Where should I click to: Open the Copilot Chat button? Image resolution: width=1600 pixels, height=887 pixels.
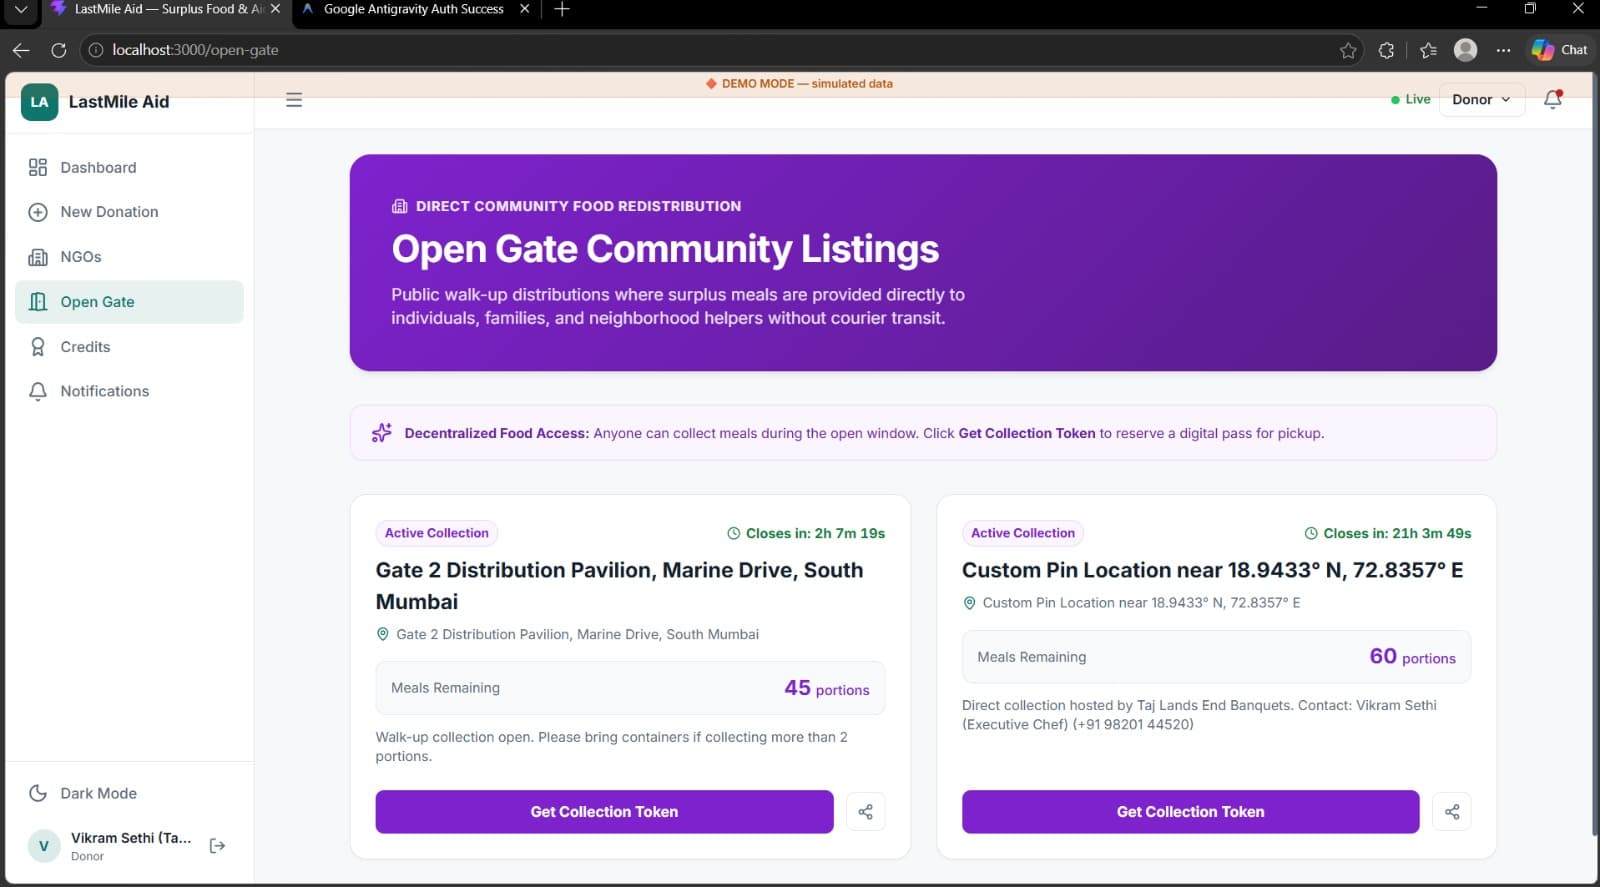1560,50
